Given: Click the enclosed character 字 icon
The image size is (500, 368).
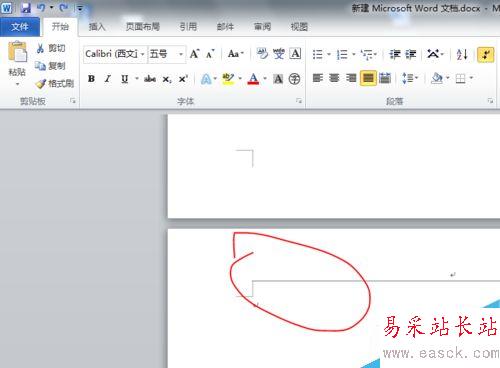Looking at the screenshot, I should coord(294,79).
